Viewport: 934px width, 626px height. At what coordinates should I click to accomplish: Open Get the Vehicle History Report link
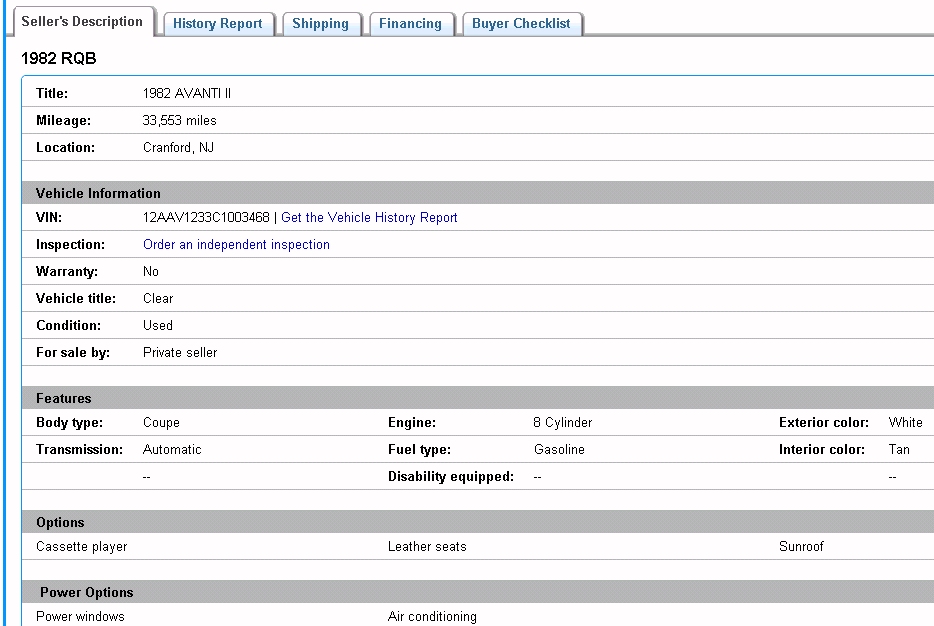tap(369, 217)
